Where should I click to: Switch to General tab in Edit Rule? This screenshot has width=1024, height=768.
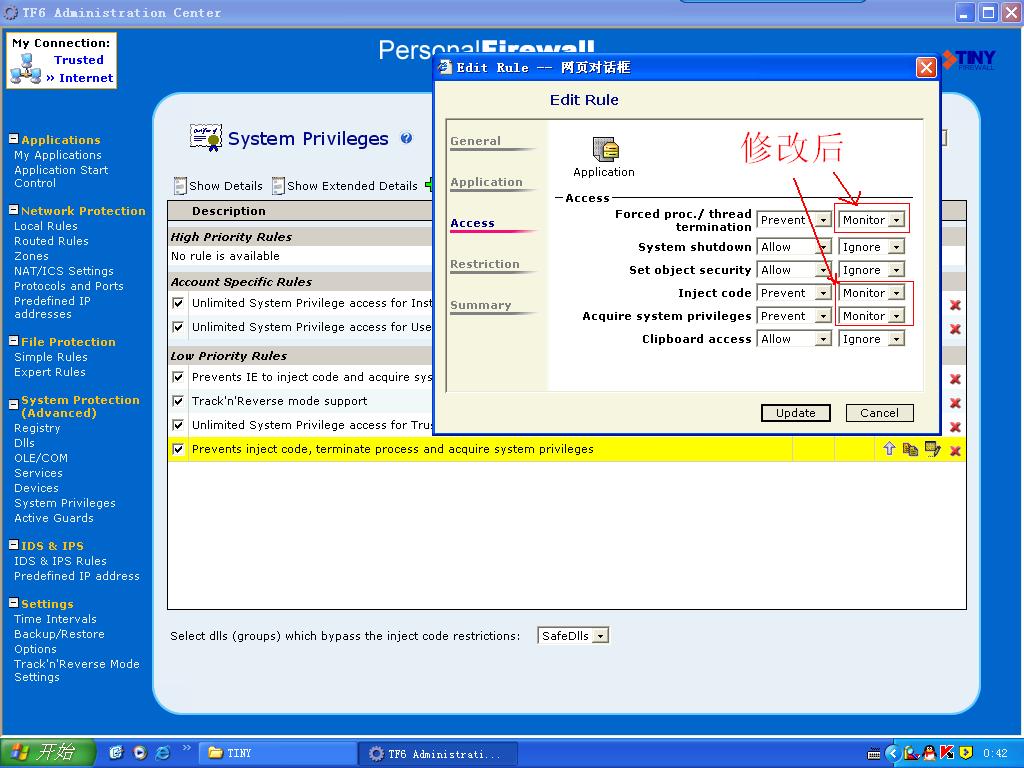point(475,141)
